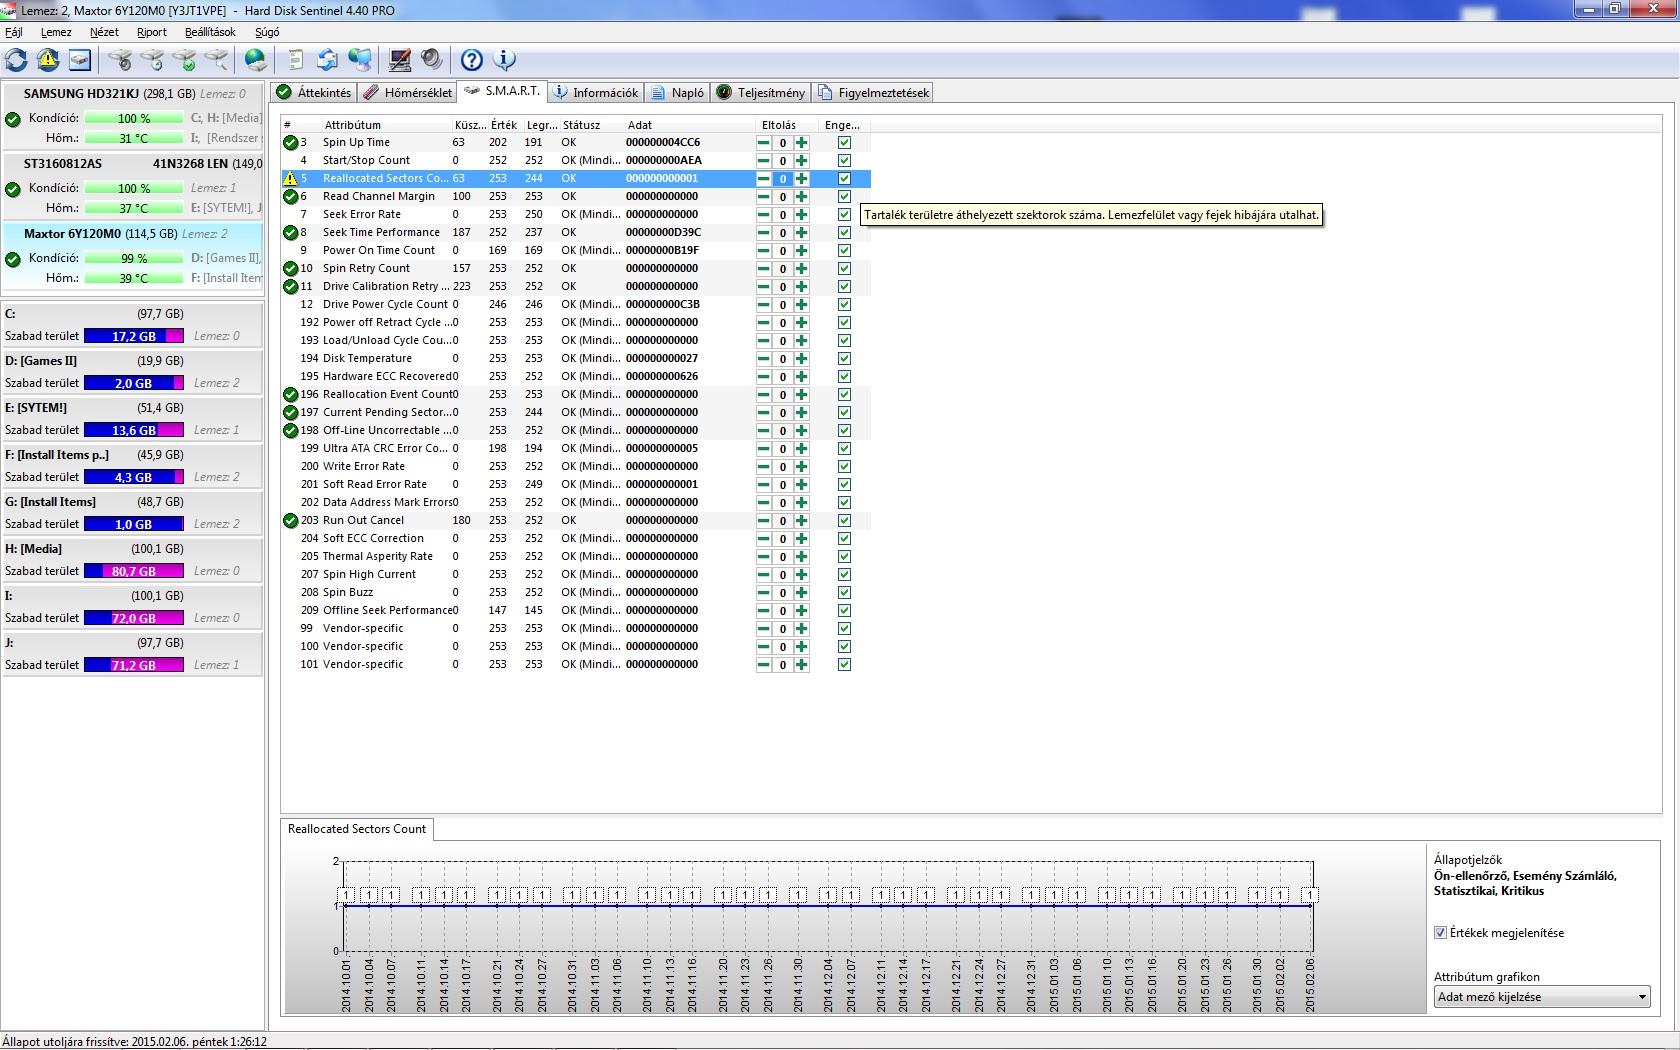
Task: Sort by the Attribútum column header
Action: pyautogui.click(x=386, y=125)
